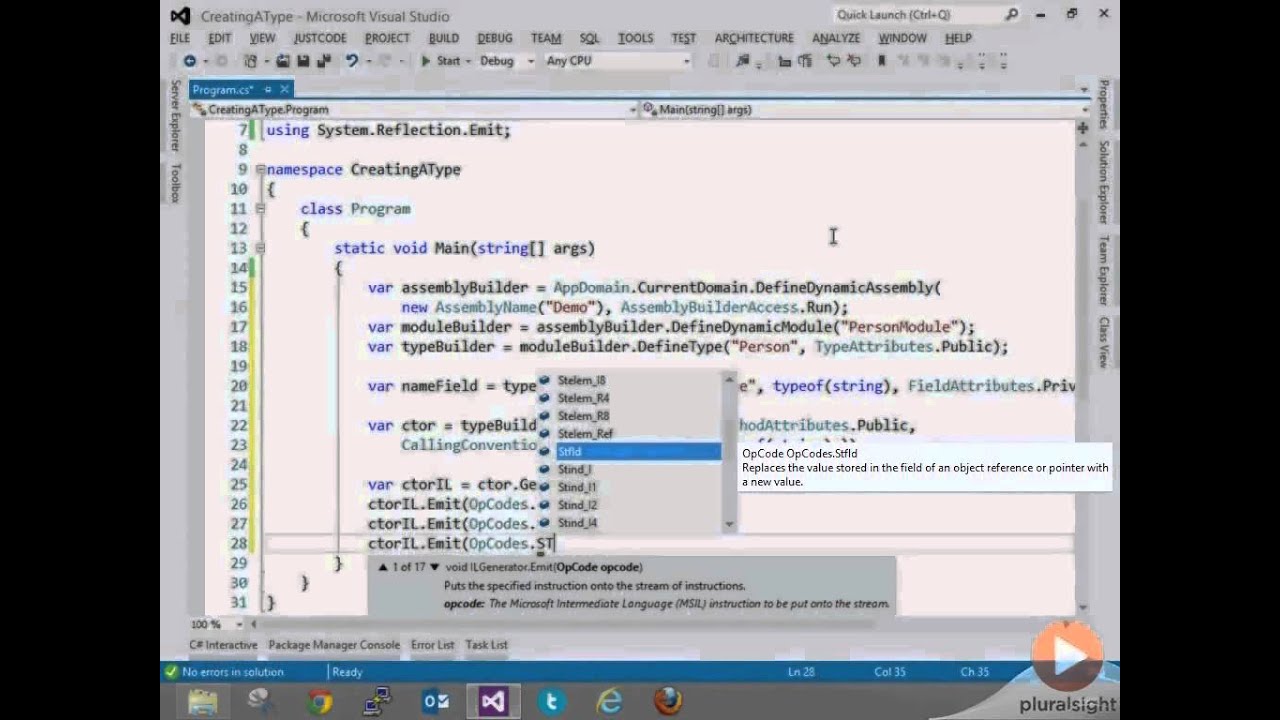Open the FILE menu

click(180, 38)
